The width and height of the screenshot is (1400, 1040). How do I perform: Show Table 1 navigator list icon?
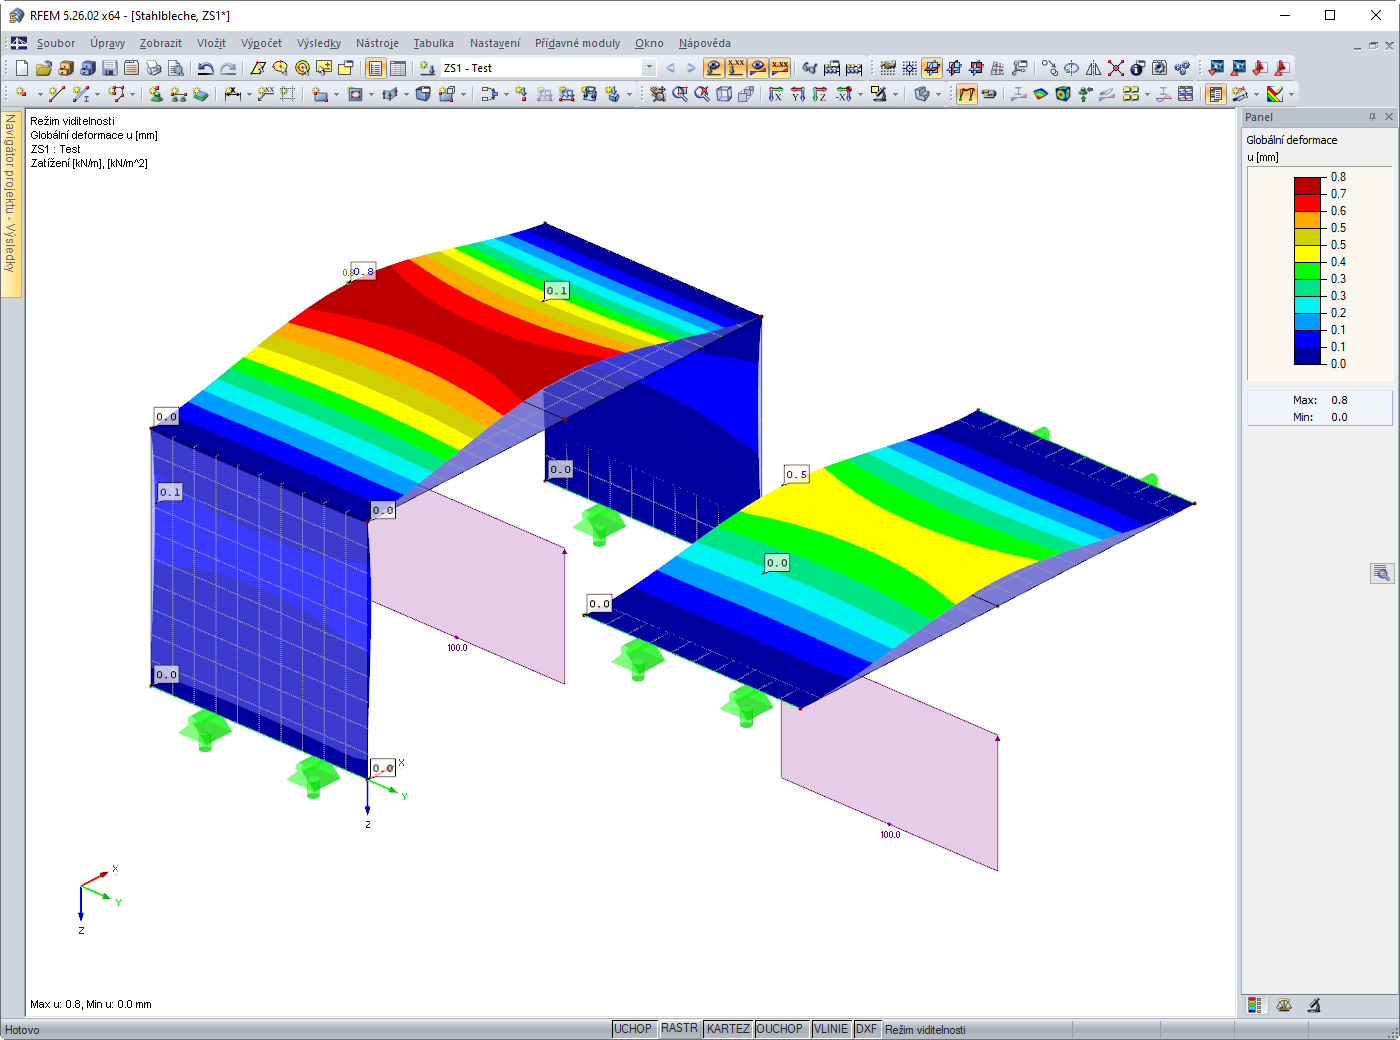coord(375,68)
